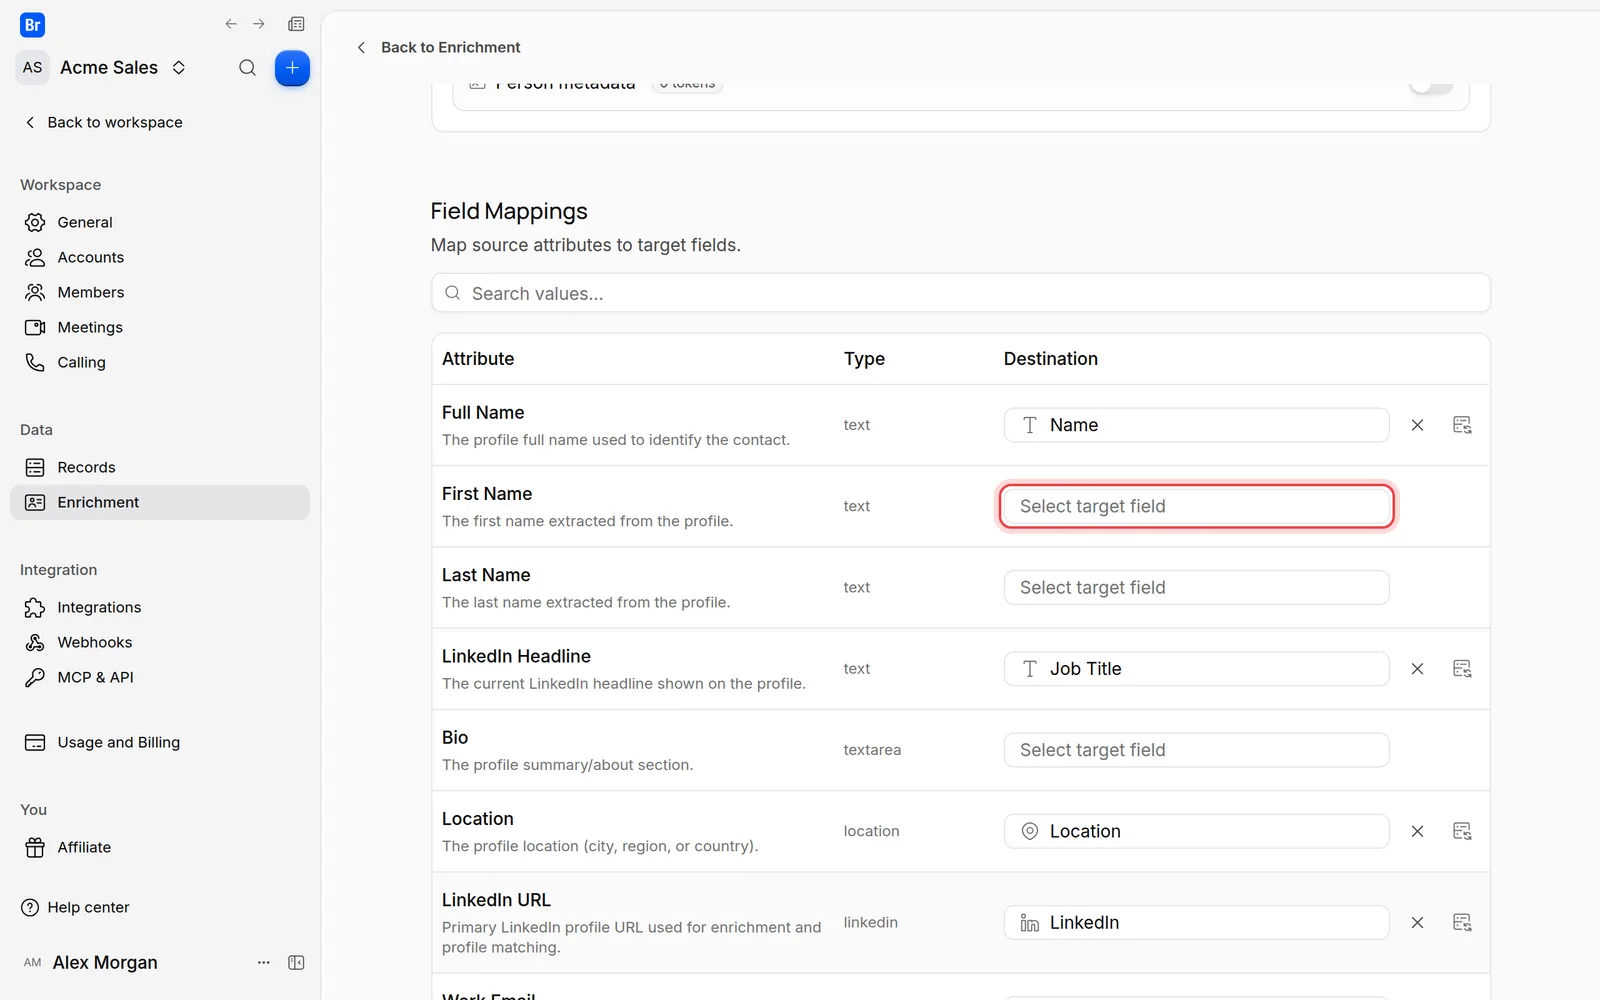Image resolution: width=1600 pixels, height=1000 pixels.
Task: Change the Name destination dropdown for Full Name
Action: (1196, 425)
